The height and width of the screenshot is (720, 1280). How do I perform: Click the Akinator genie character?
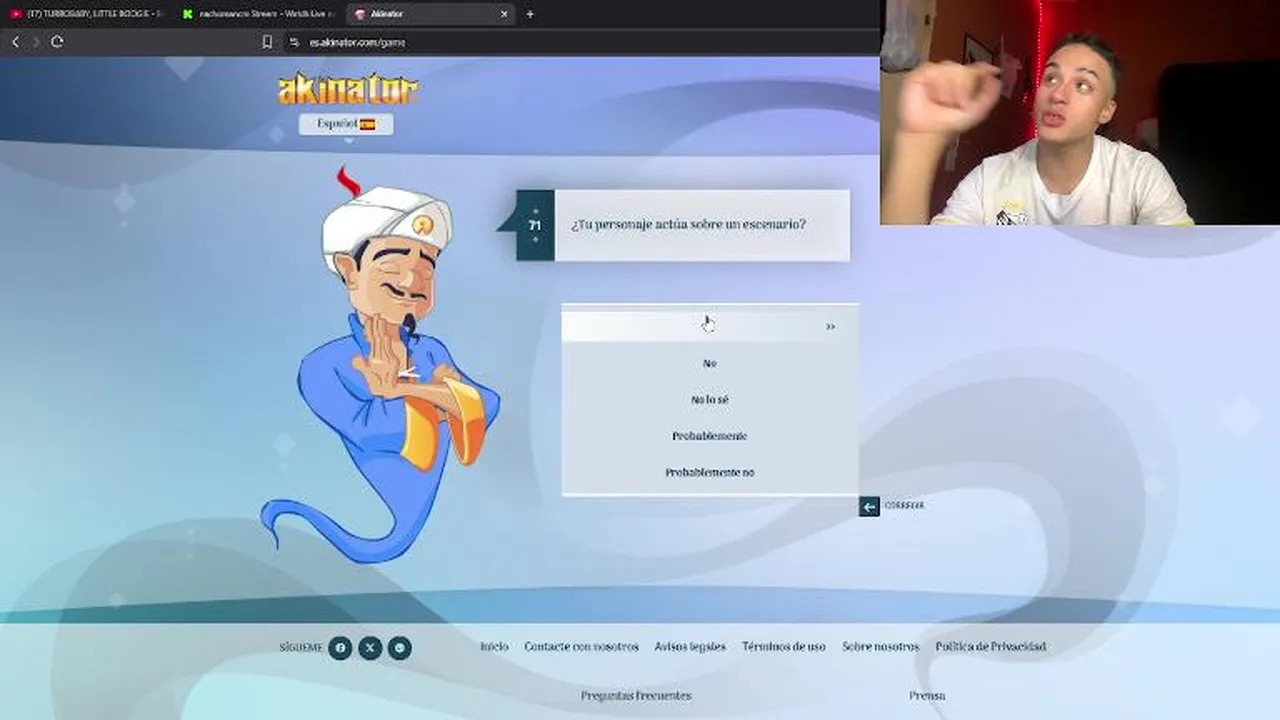click(380, 365)
